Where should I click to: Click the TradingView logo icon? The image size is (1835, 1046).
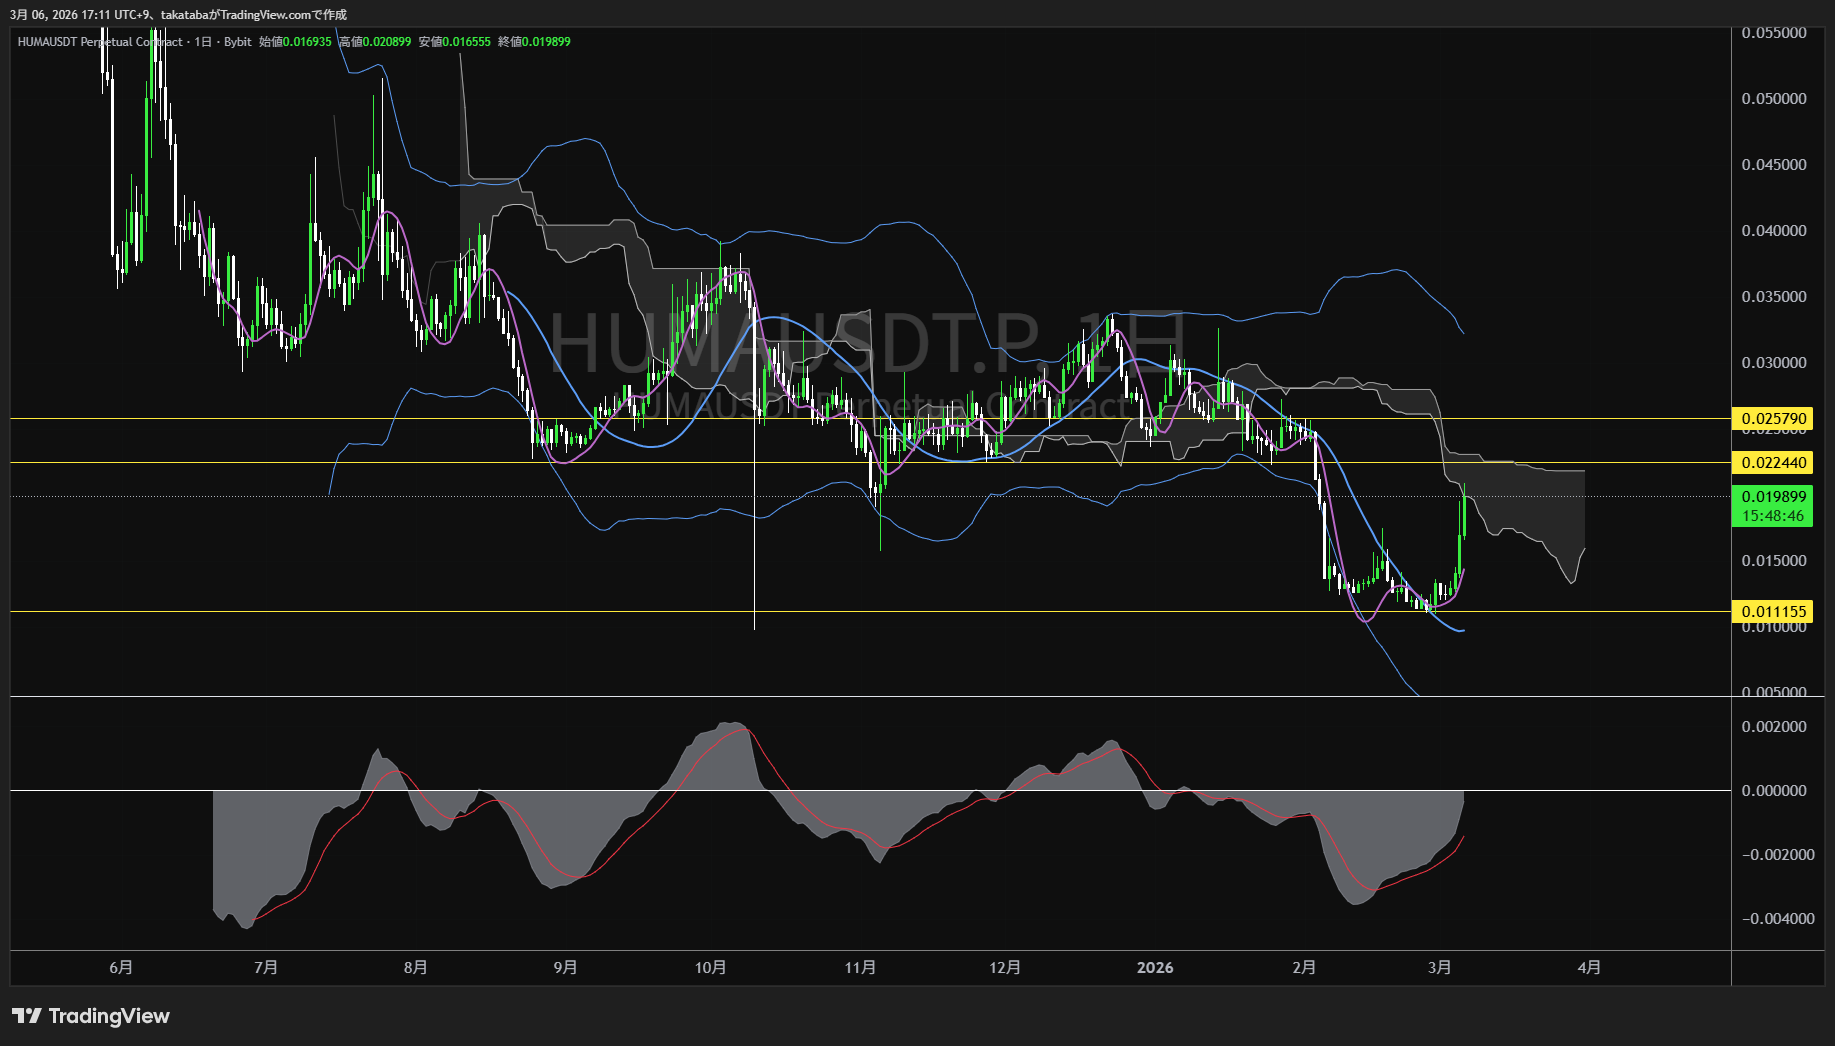point(27,1016)
